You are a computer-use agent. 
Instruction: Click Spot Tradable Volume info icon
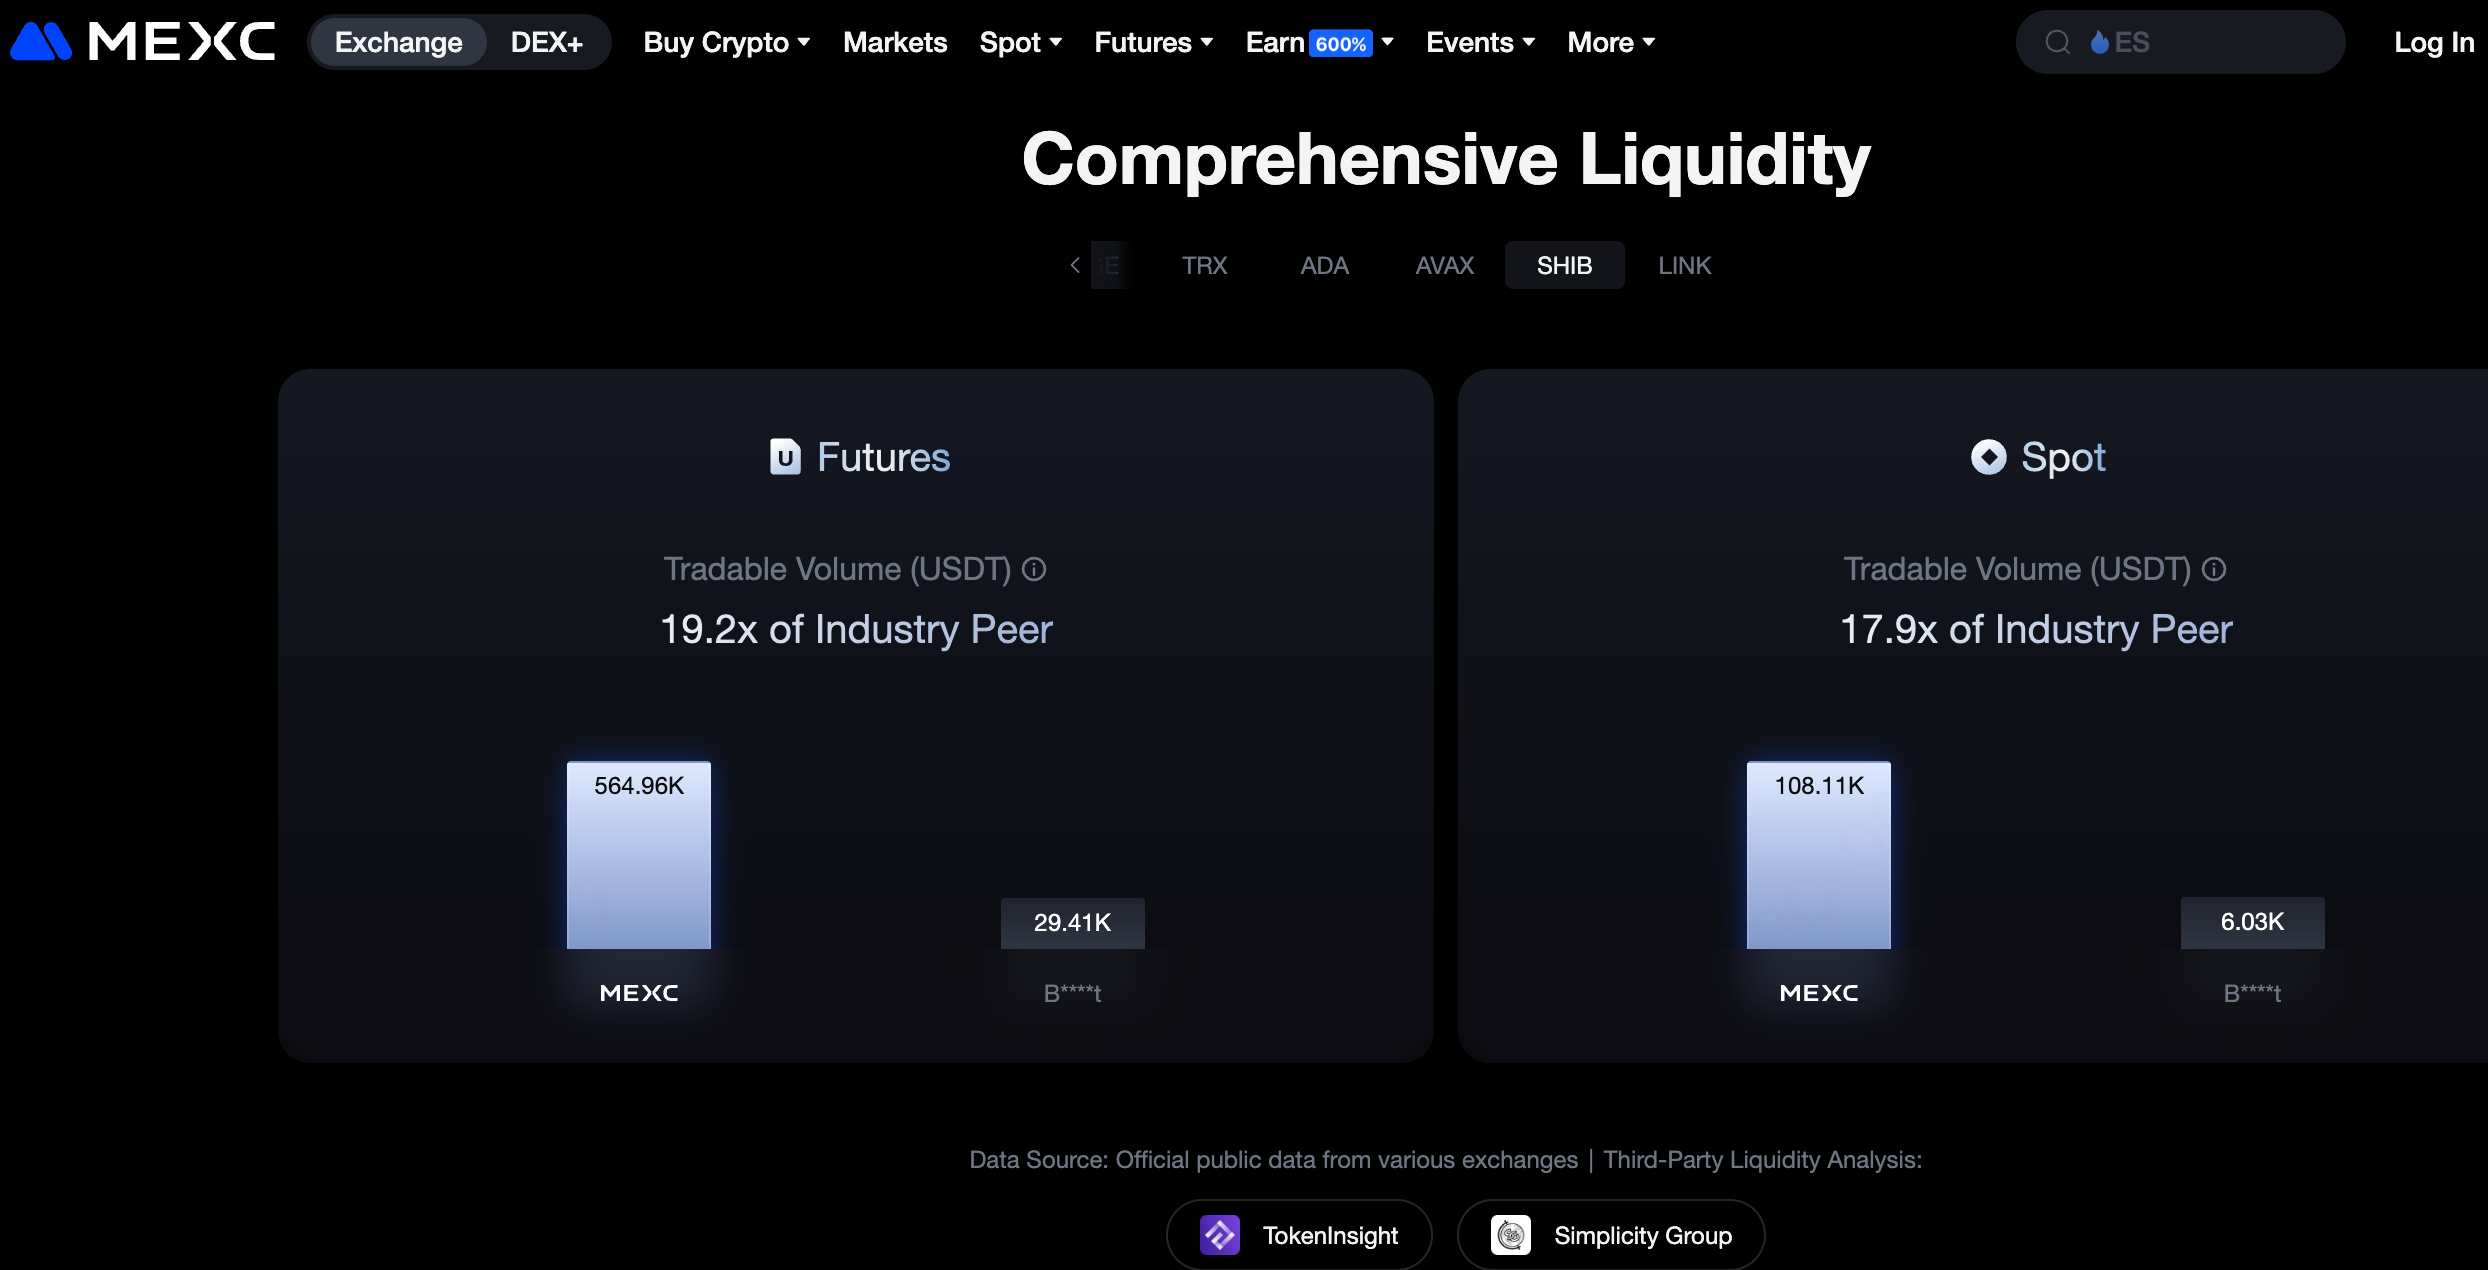[2214, 569]
